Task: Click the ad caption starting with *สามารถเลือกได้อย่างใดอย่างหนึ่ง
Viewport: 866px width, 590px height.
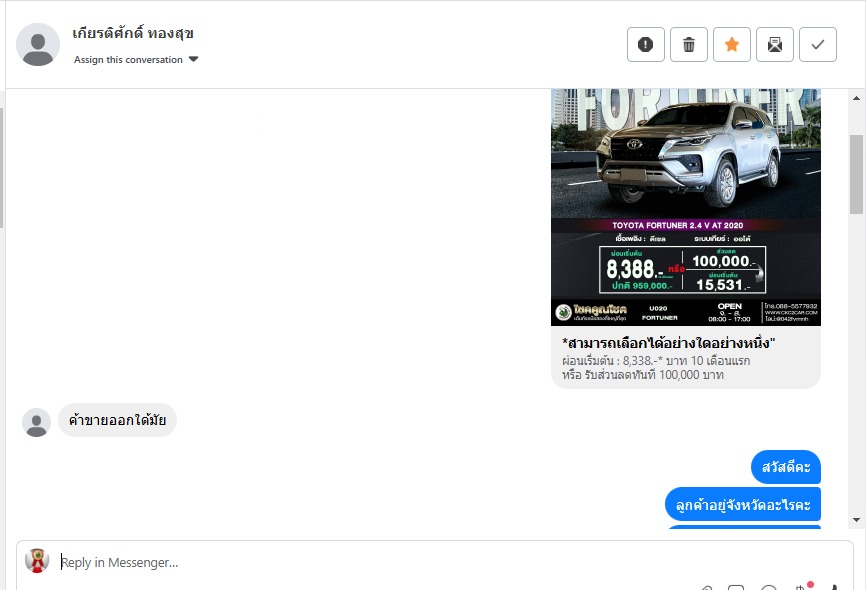Action: click(x=669, y=343)
